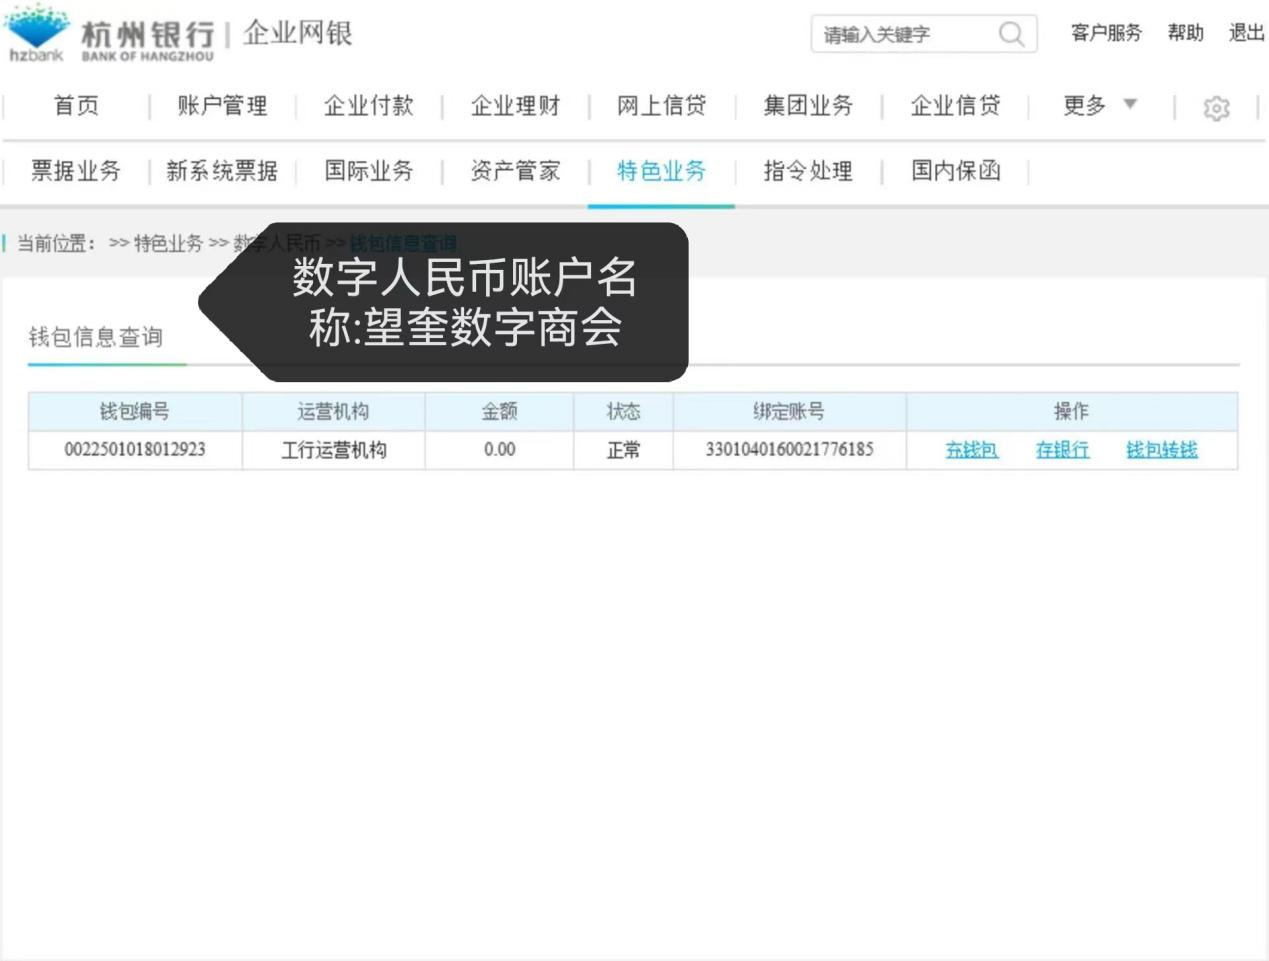Open 网上信贷 menu
The height and width of the screenshot is (961, 1269).
[662, 106]
